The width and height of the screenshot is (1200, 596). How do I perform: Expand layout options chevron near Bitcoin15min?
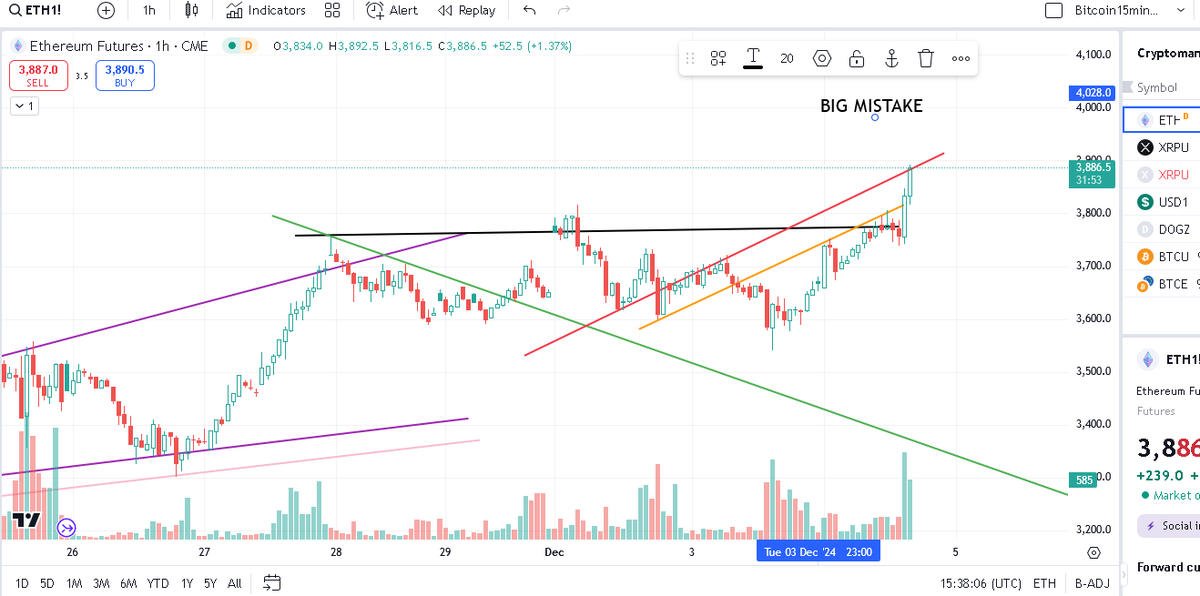coord(1181,10)
